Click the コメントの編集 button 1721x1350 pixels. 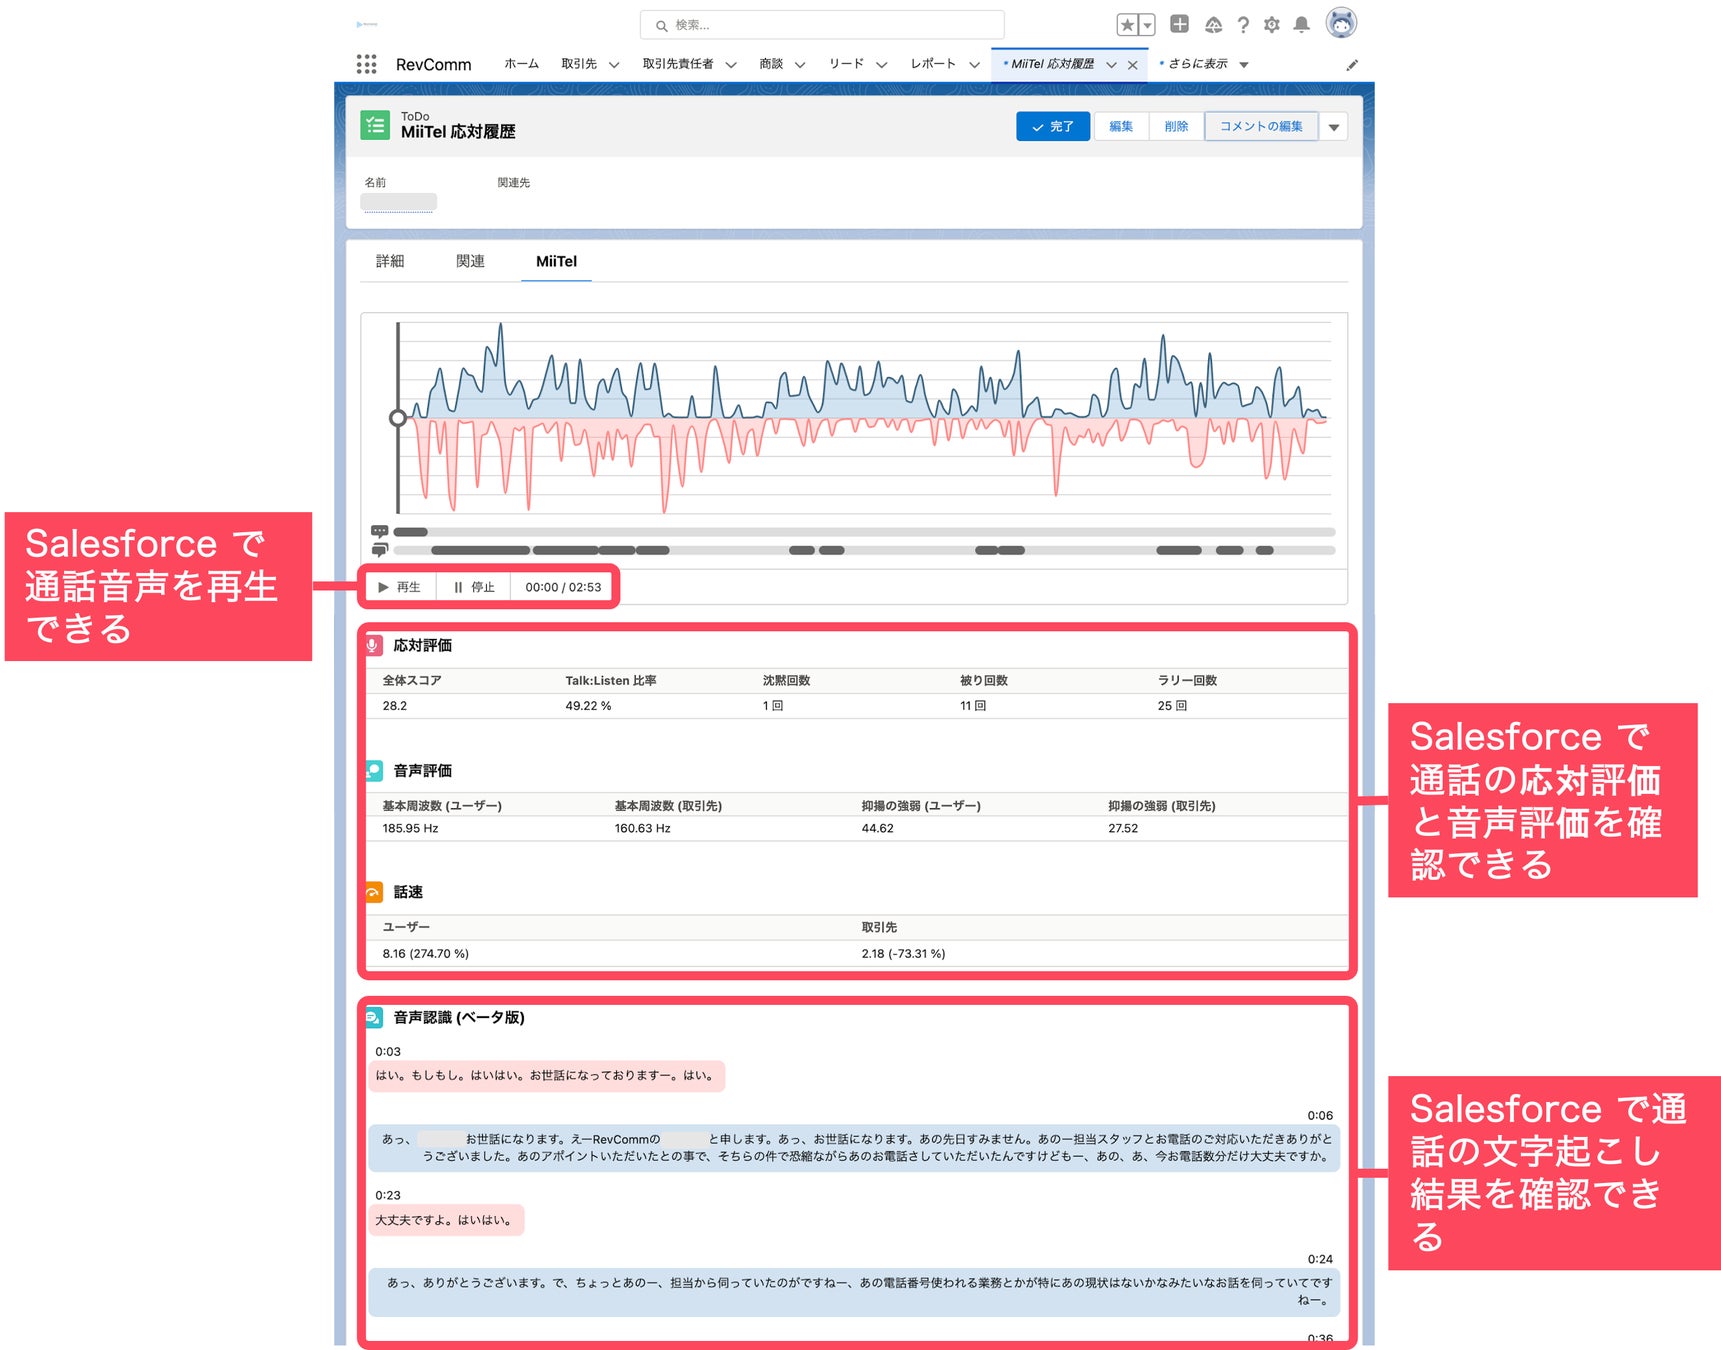point(1261,127)
